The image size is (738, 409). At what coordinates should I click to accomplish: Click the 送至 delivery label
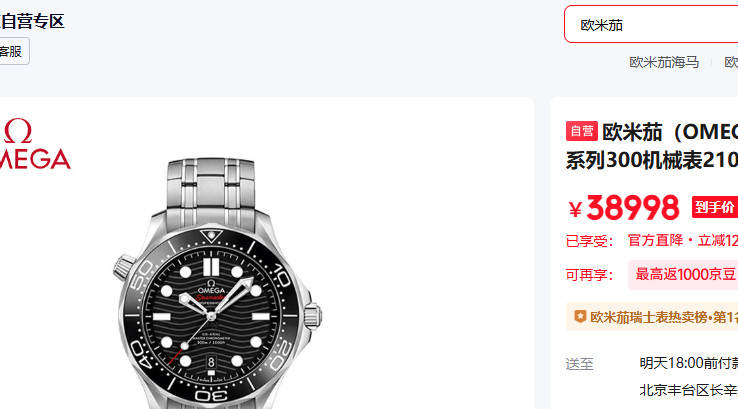[x=580, y=364]
